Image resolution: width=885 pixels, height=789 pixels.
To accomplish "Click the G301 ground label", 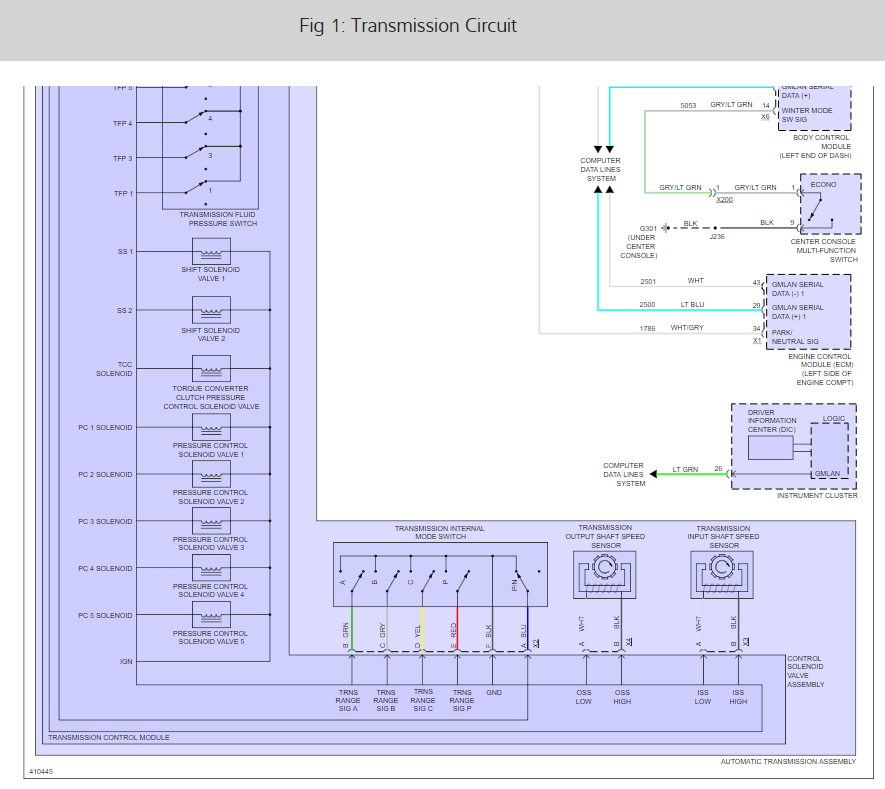I will click(648, 228).
